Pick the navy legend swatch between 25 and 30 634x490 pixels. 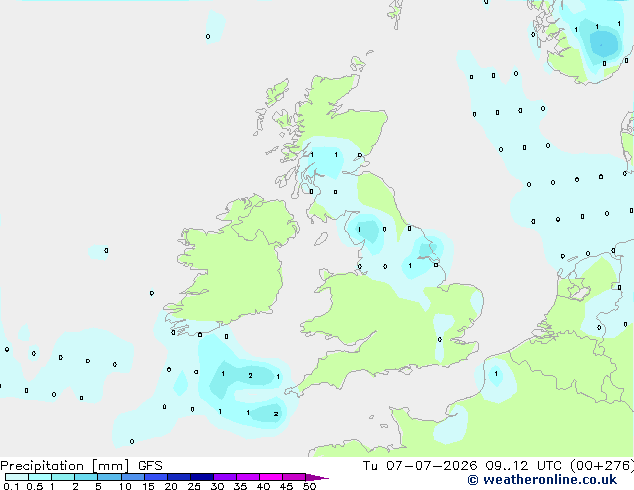point(202,477)
